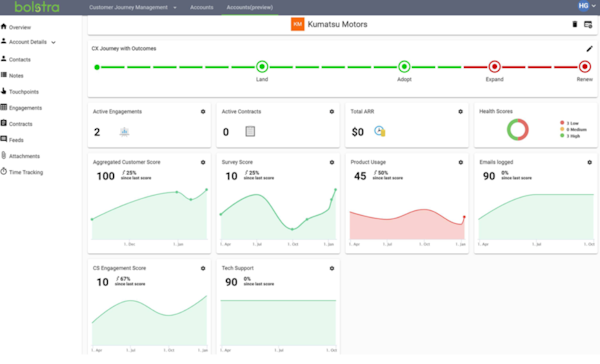Click the Total ARR clock icon
The width and height of the screenshot is (600, 364).
click(379, 131)
